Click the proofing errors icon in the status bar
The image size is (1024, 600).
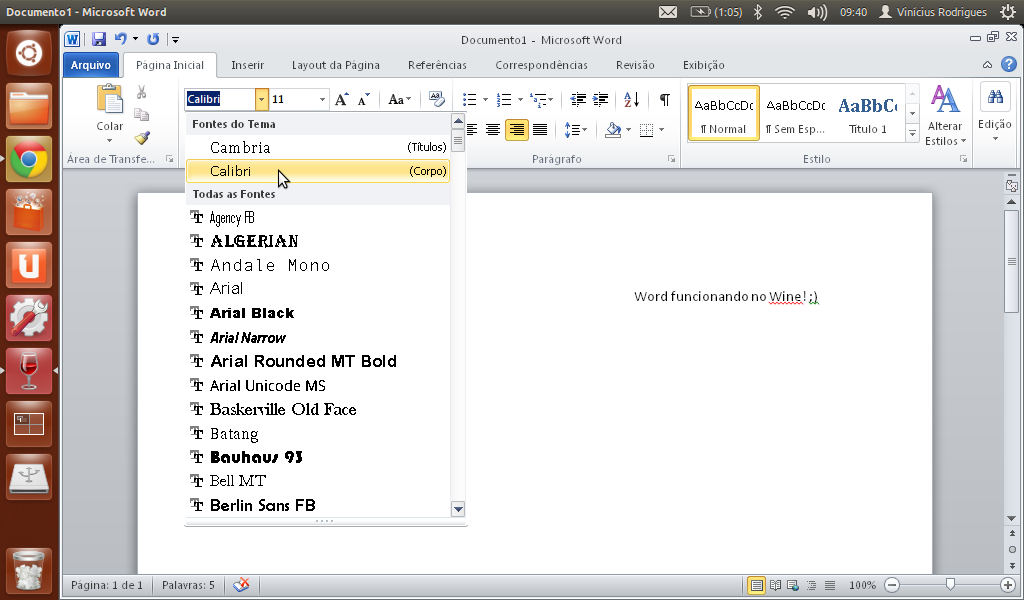click(241, 584)
